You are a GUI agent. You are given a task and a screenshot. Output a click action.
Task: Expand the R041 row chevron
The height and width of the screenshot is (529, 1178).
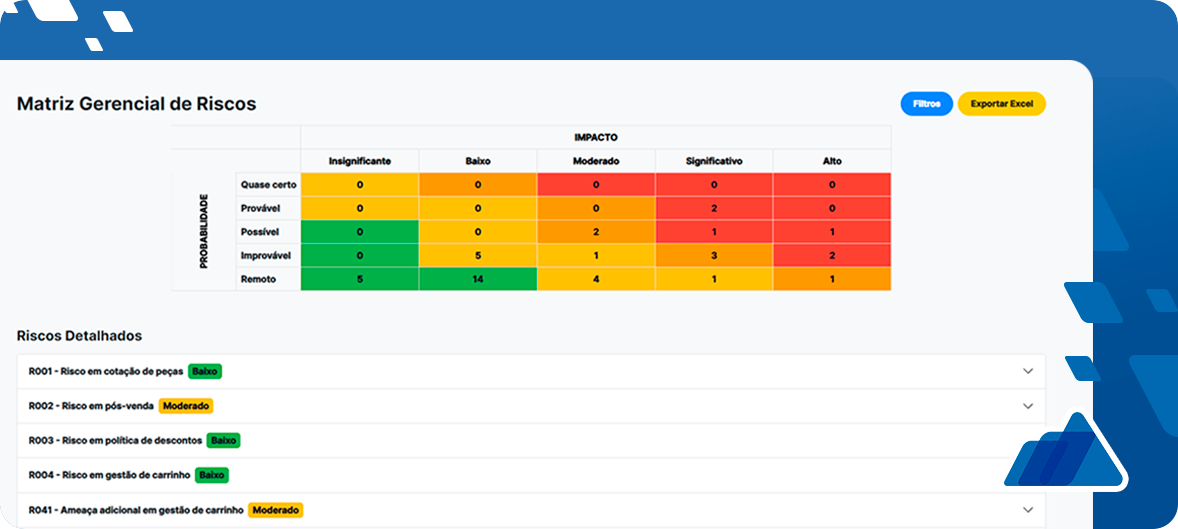coord(1027,510)
